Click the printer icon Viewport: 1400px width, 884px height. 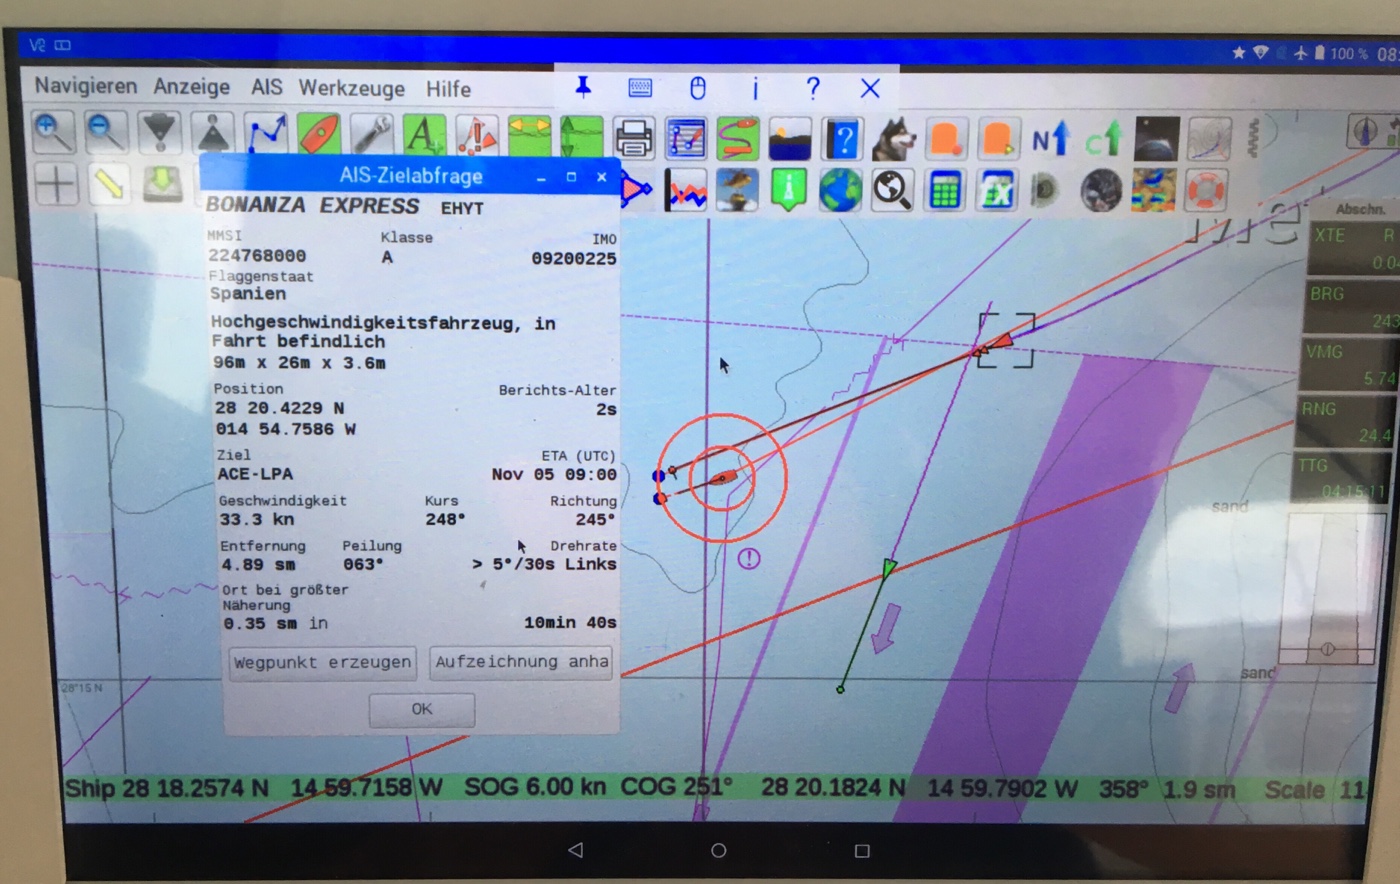[634, 139]
